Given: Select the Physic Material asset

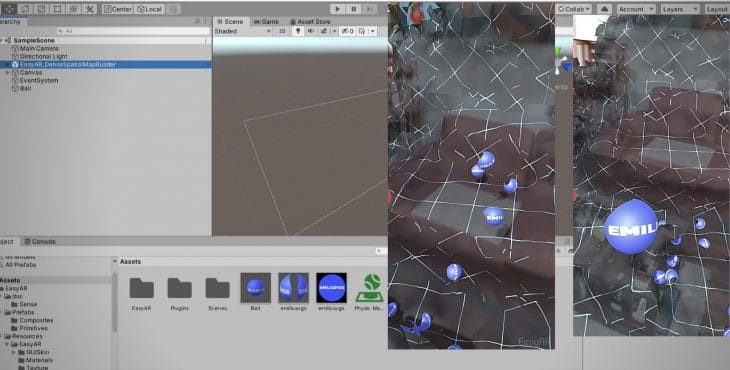Looking at the screenshot, I should [x=370, y=292].
